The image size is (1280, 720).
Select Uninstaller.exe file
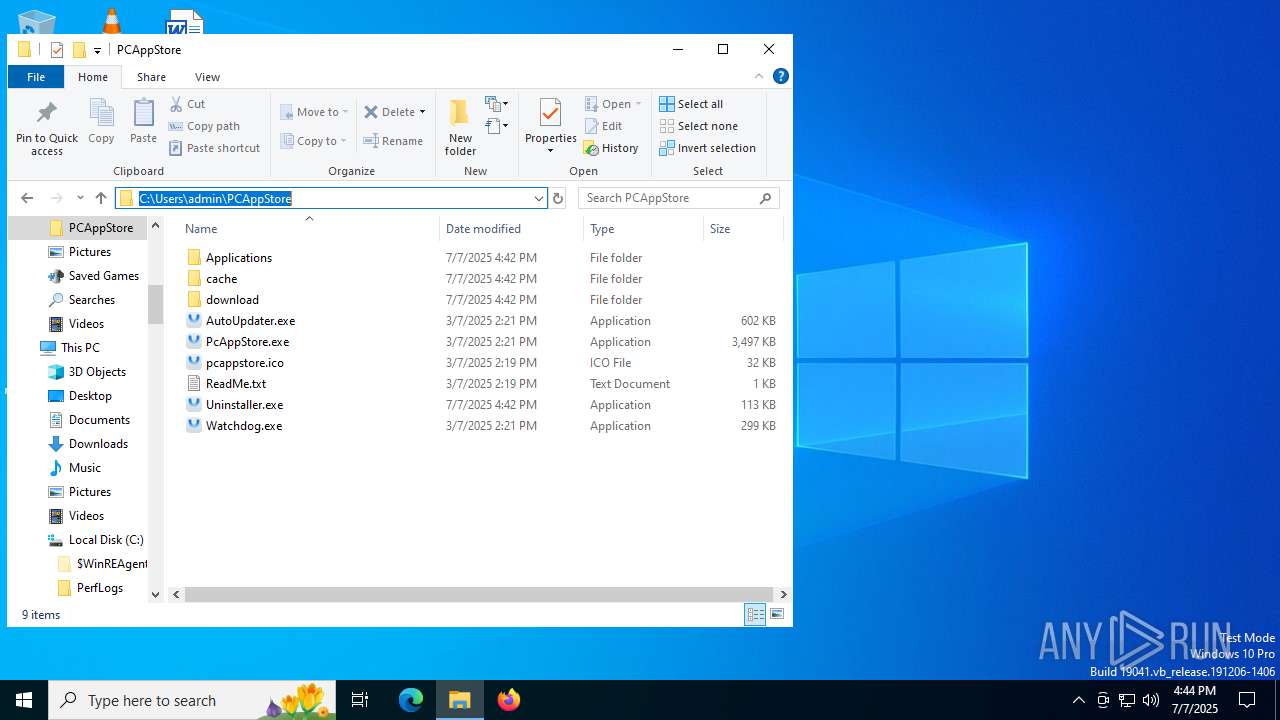coord(244,405)
